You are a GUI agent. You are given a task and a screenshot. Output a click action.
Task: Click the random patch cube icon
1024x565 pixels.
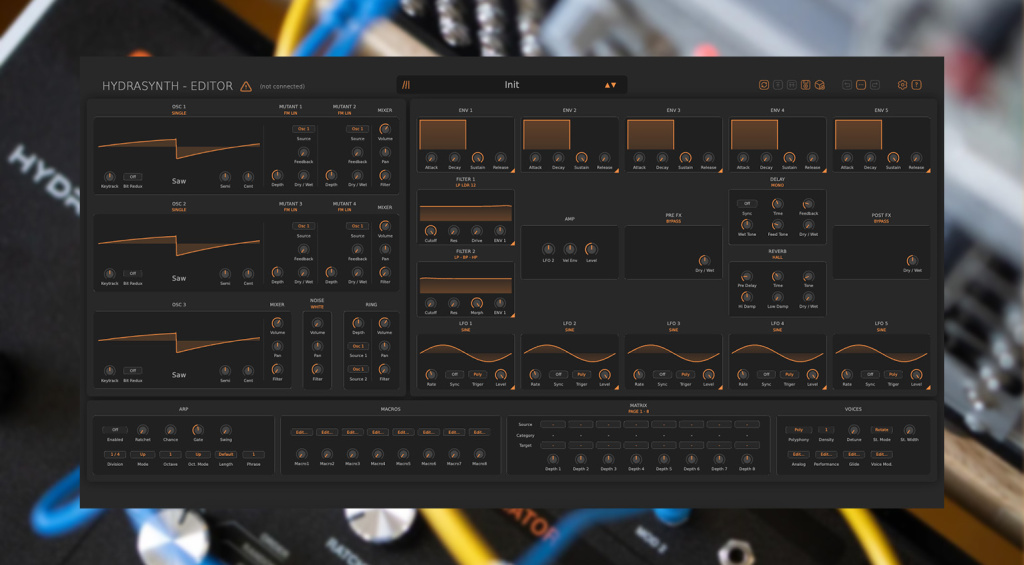click(820, 85)
